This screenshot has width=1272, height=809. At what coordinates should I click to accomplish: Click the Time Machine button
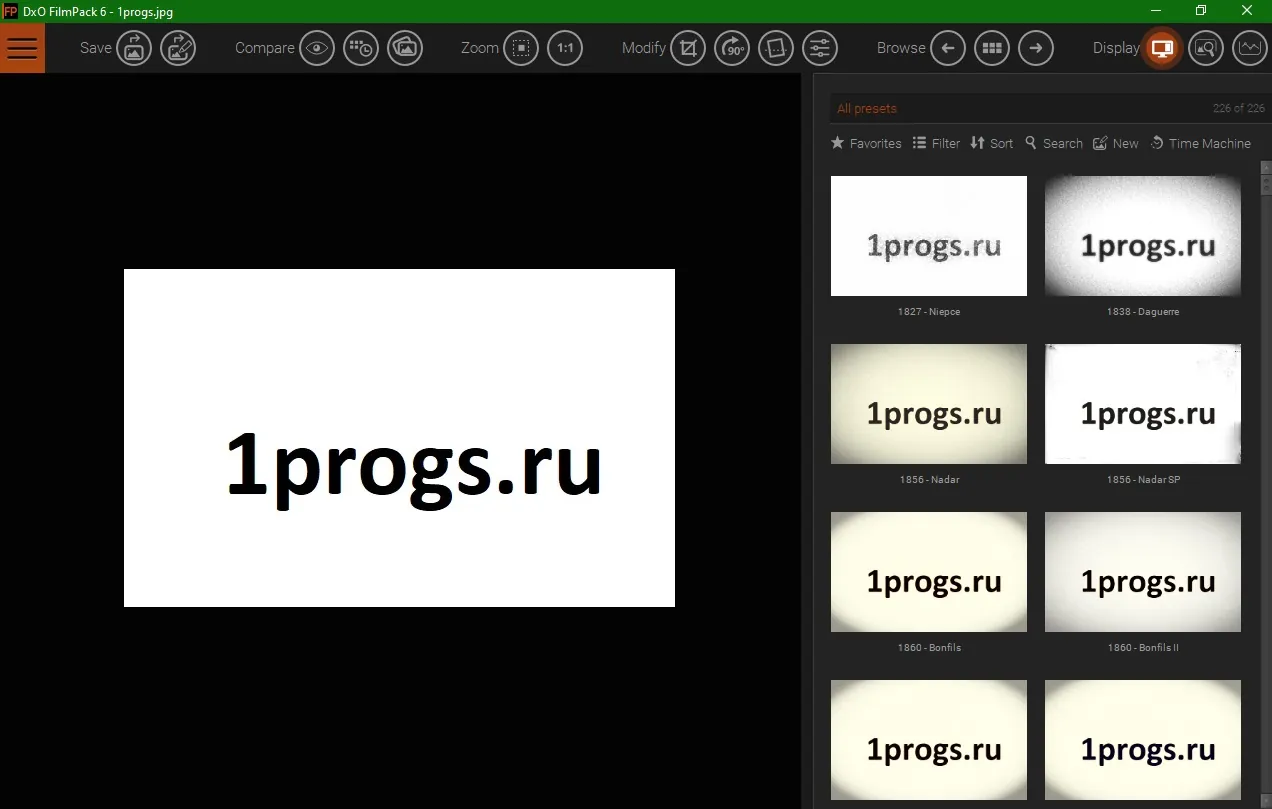(1200, 143)
